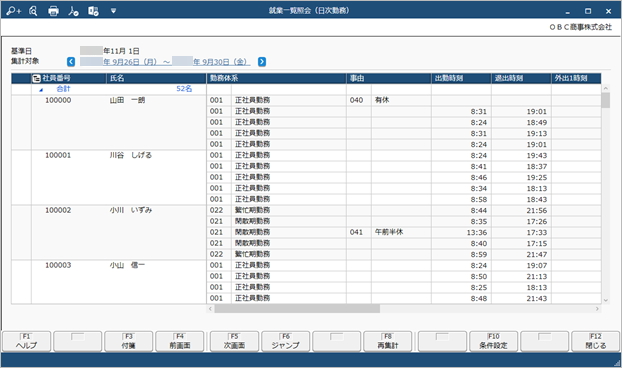Click the 出勤時刻 column header
This screenshot has width=622, height=368.
(x=461, y=78)
